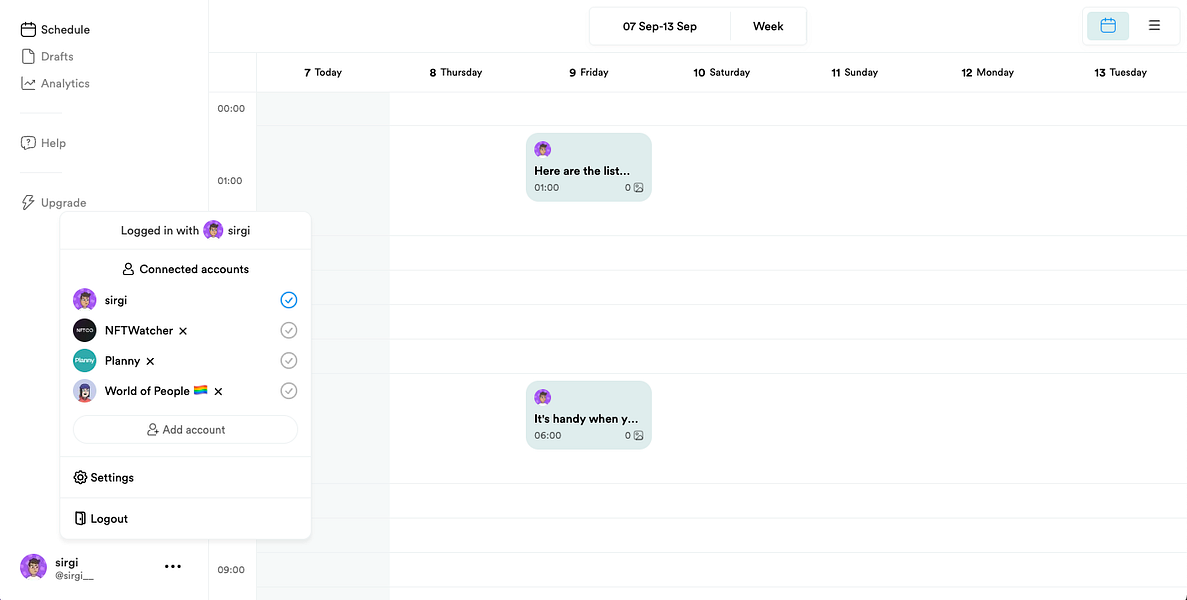Image resolution: width=1187 pixels, height=600 pixels.
Task: Click the Schedule calendar icon in sidebar
Action: coord(28,30)
